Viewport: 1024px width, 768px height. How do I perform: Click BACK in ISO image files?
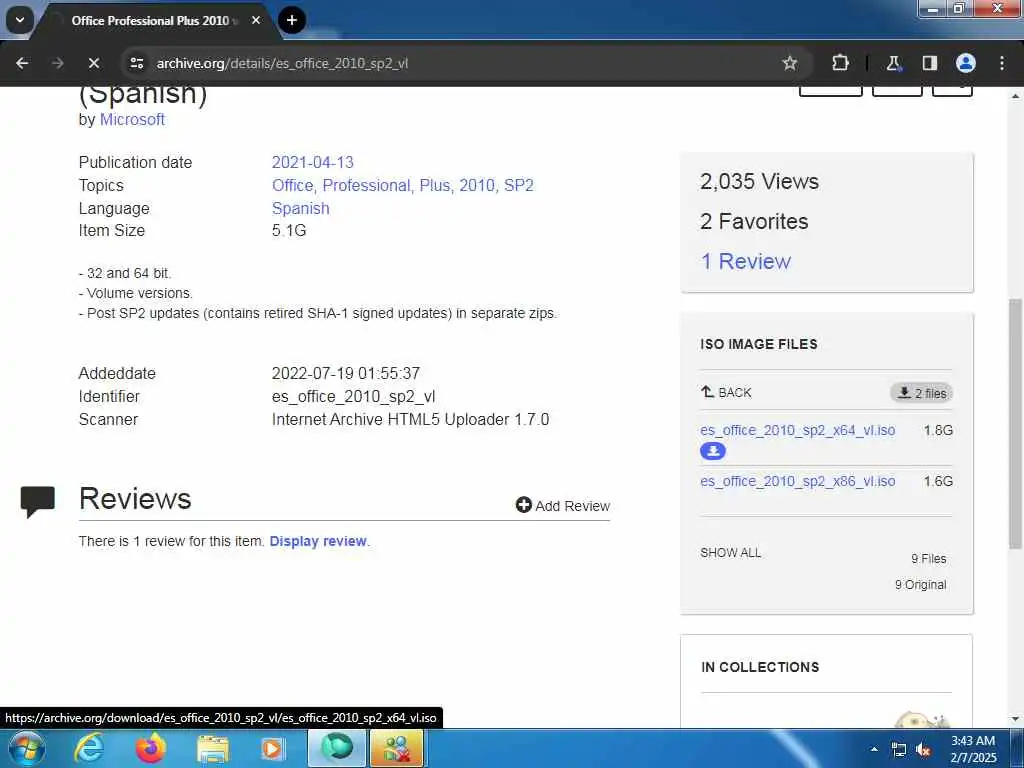726,392
